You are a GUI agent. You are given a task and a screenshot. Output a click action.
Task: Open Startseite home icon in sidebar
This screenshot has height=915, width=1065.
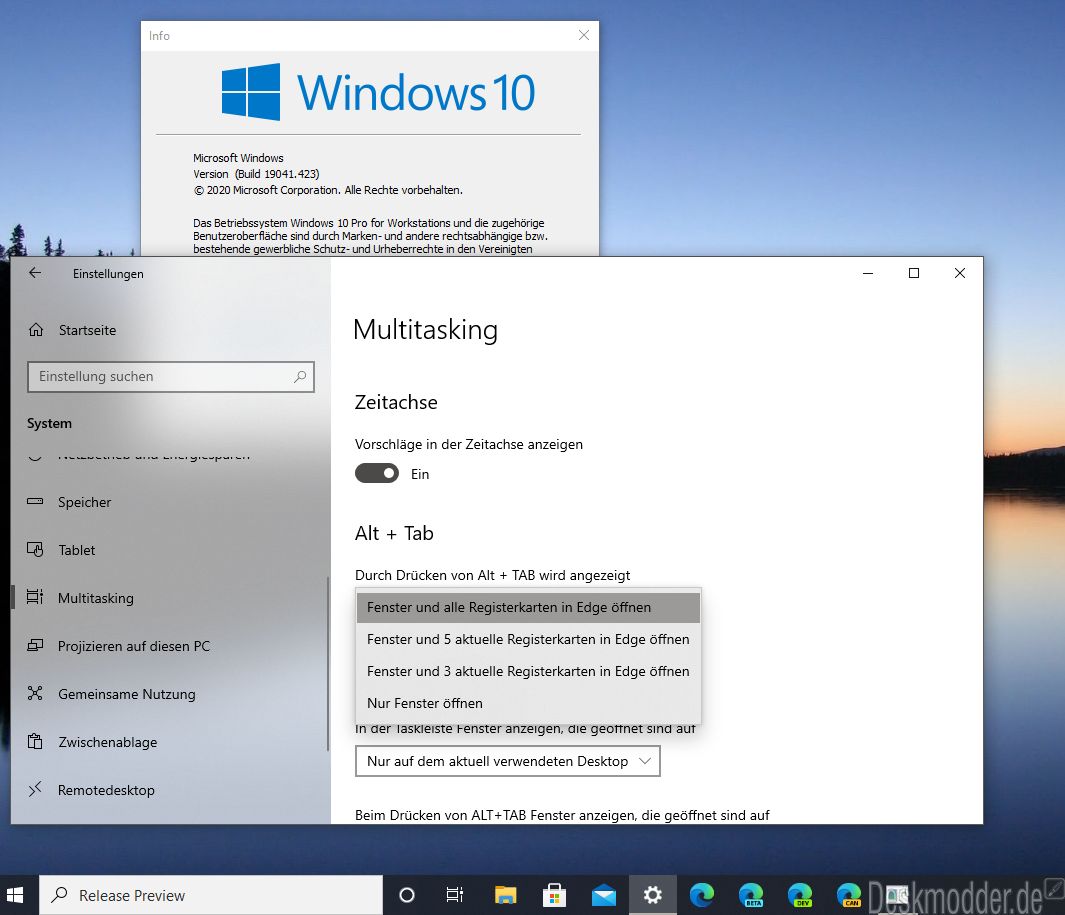[36, 330]
